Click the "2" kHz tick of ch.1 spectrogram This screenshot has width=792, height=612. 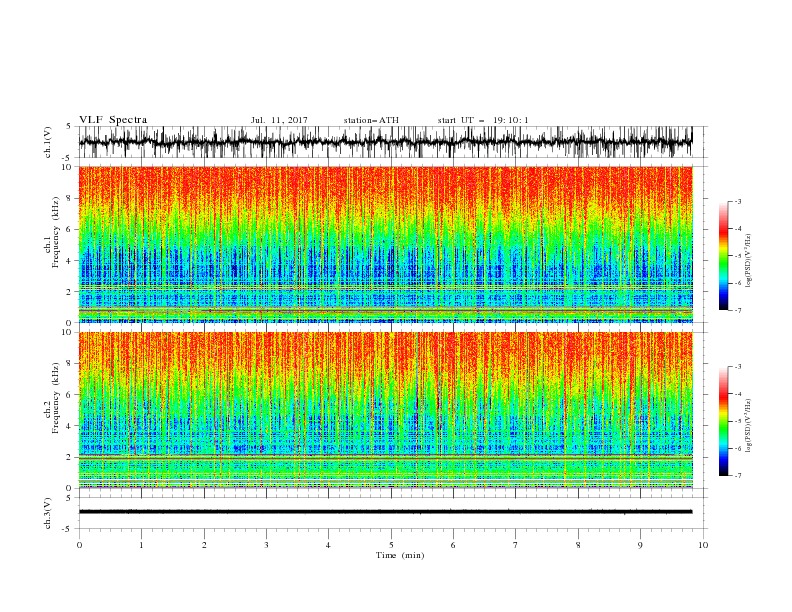pos(70,292)
